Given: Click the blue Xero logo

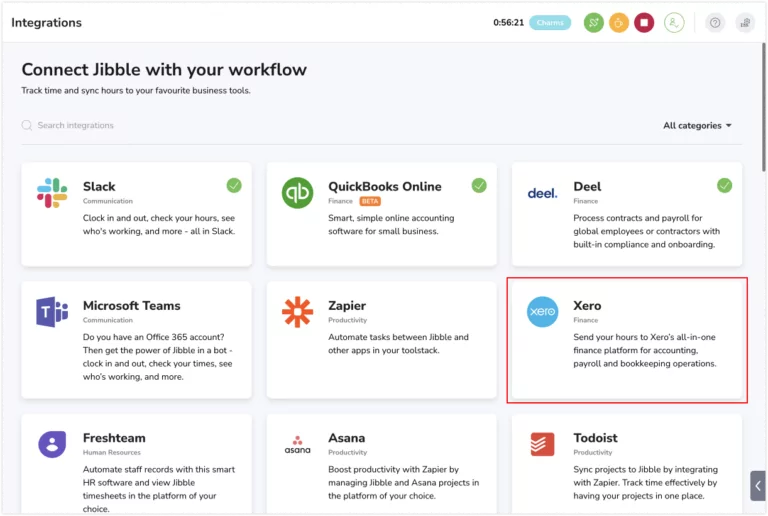Looking at the screenshot, I should click(x=542, y=312).
